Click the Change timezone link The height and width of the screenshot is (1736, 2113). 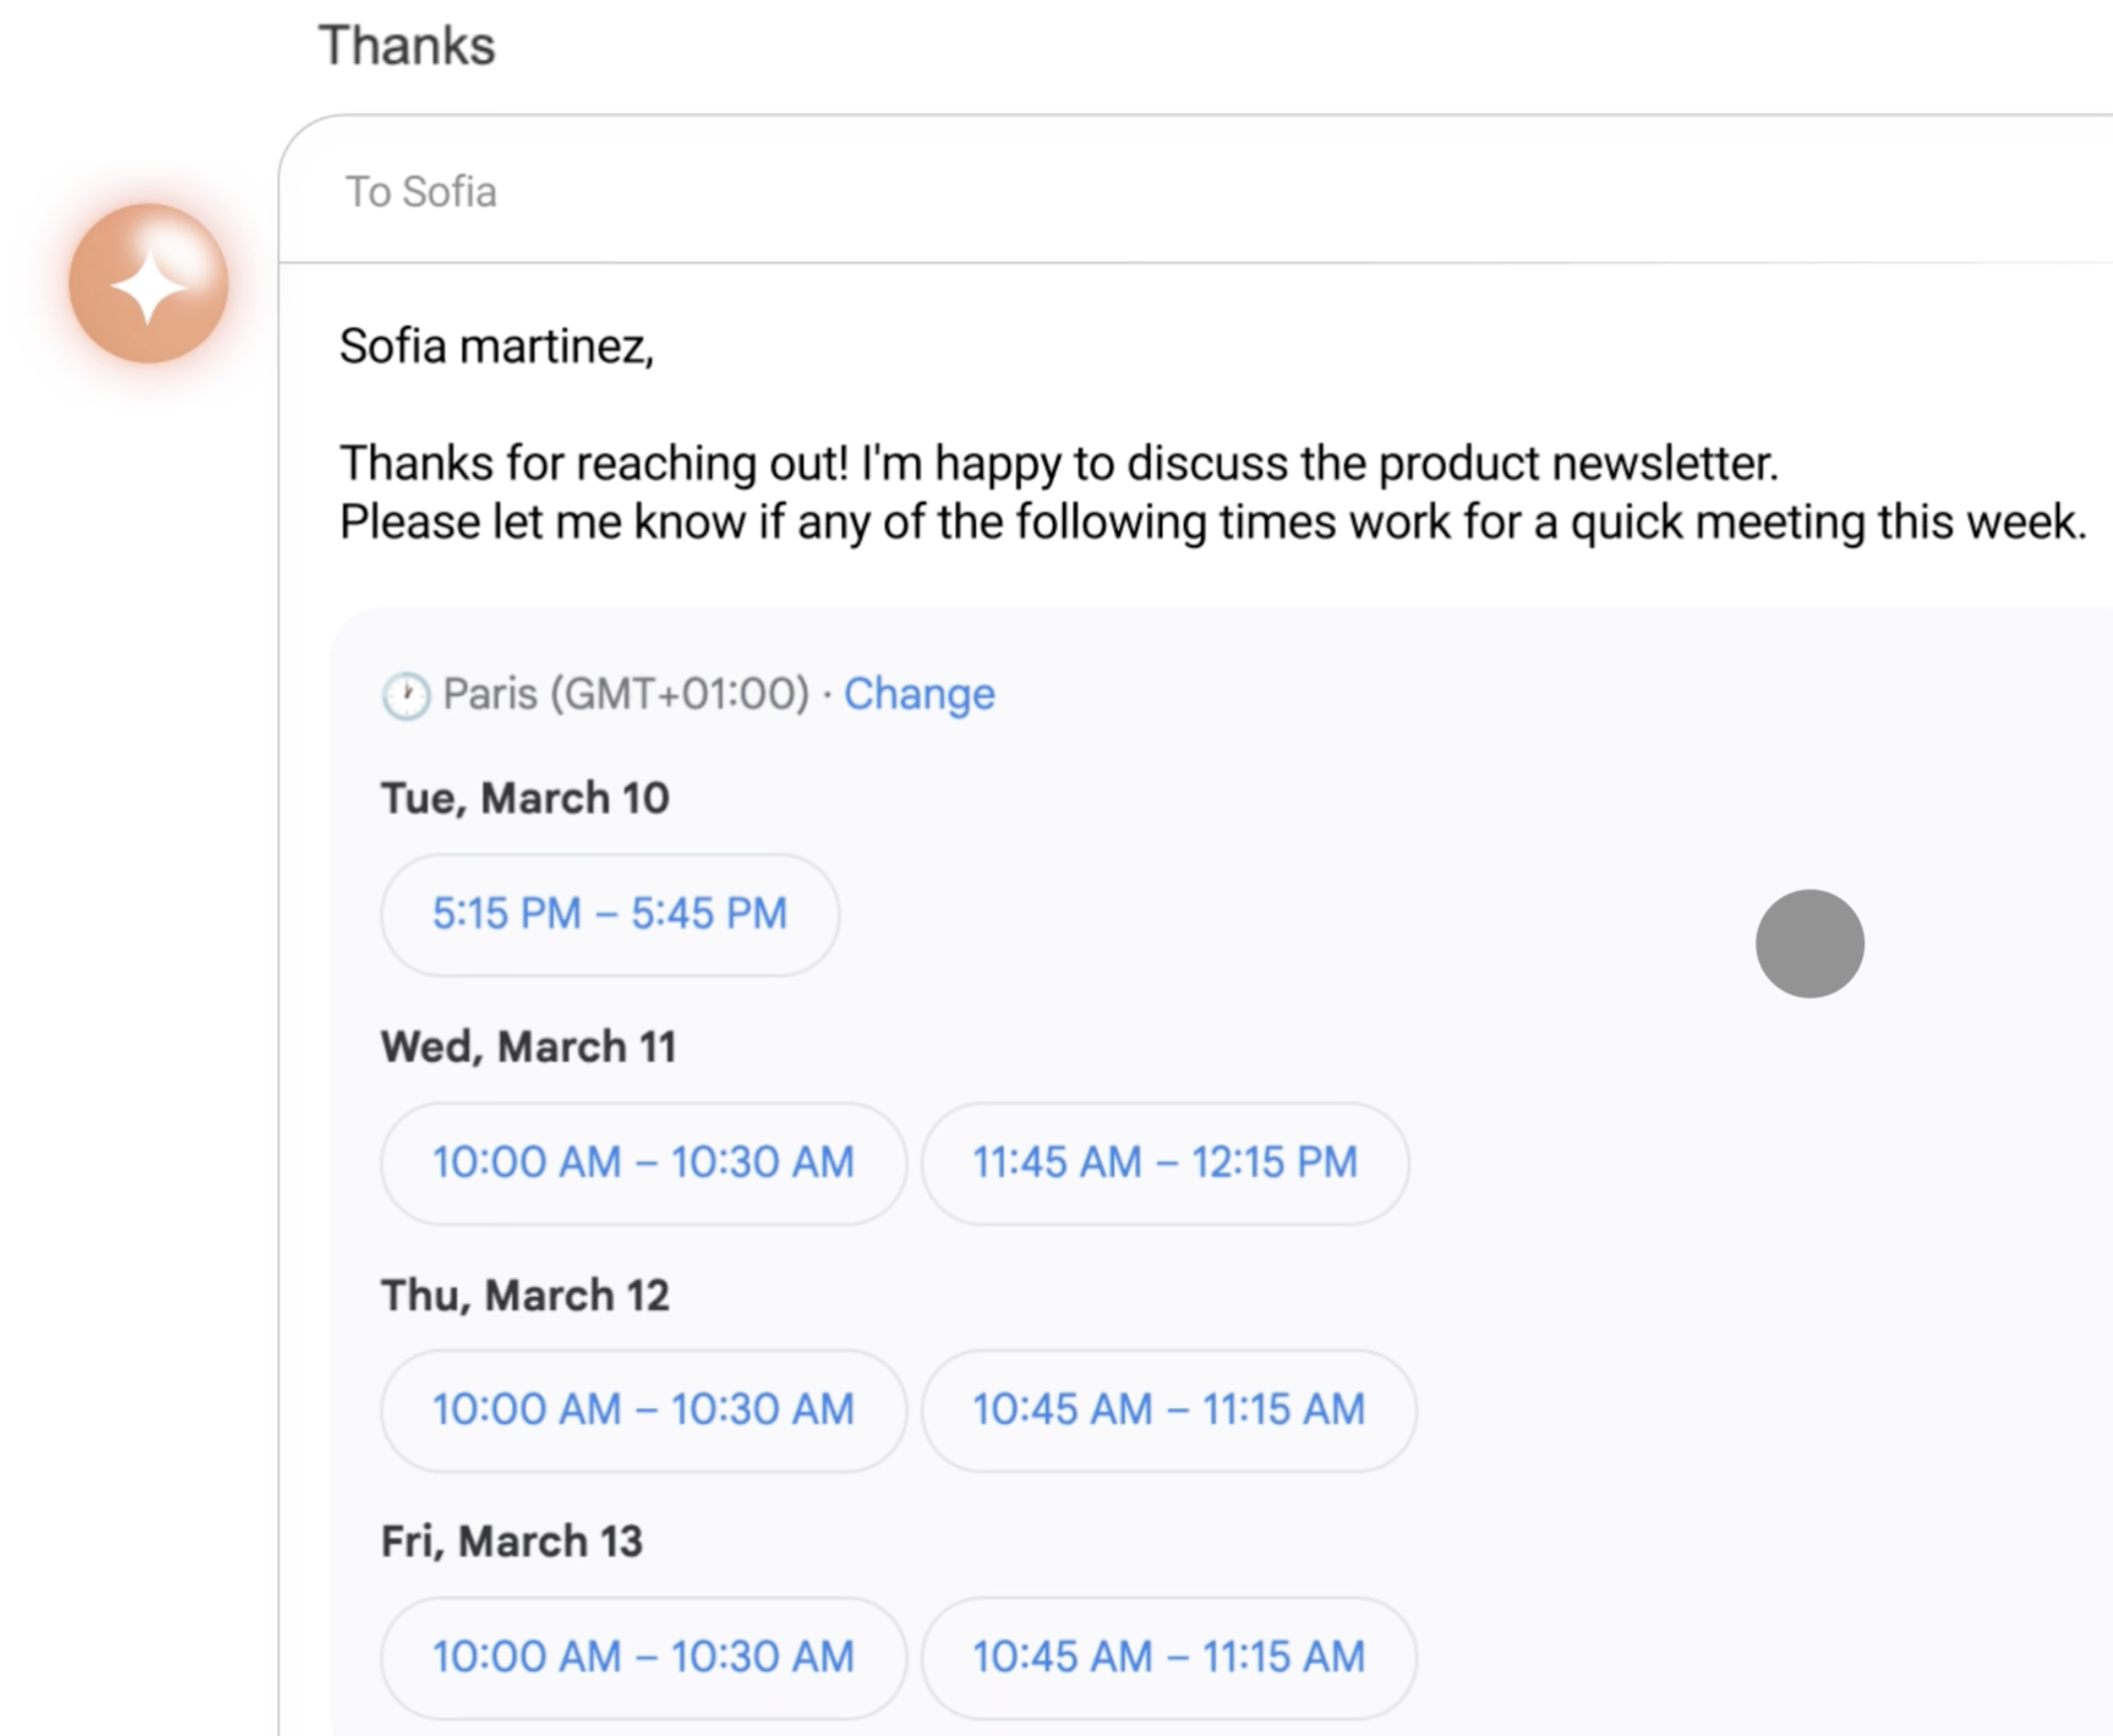[x=918, y=694]
